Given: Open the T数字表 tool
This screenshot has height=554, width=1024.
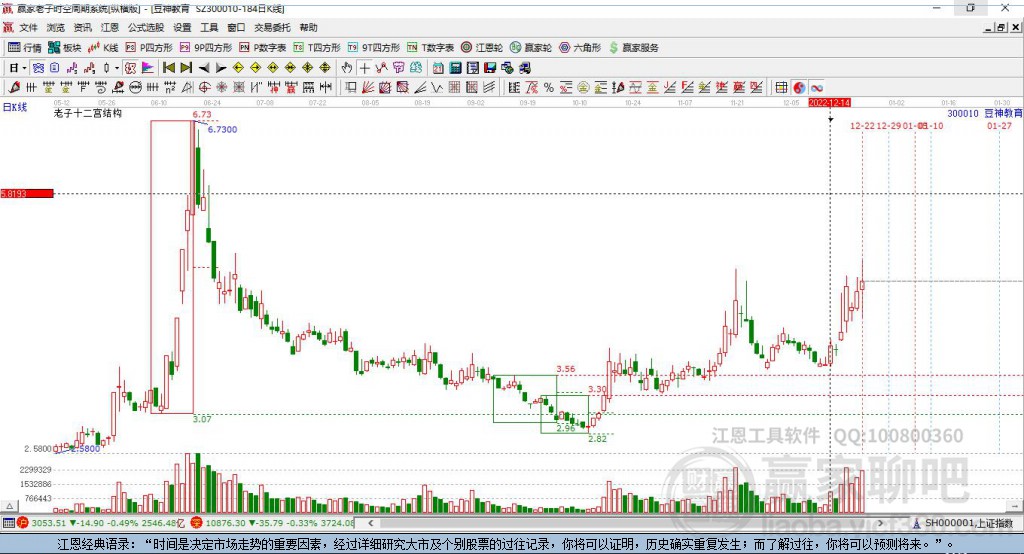Looking at the screenshot, I should point(430,48).
